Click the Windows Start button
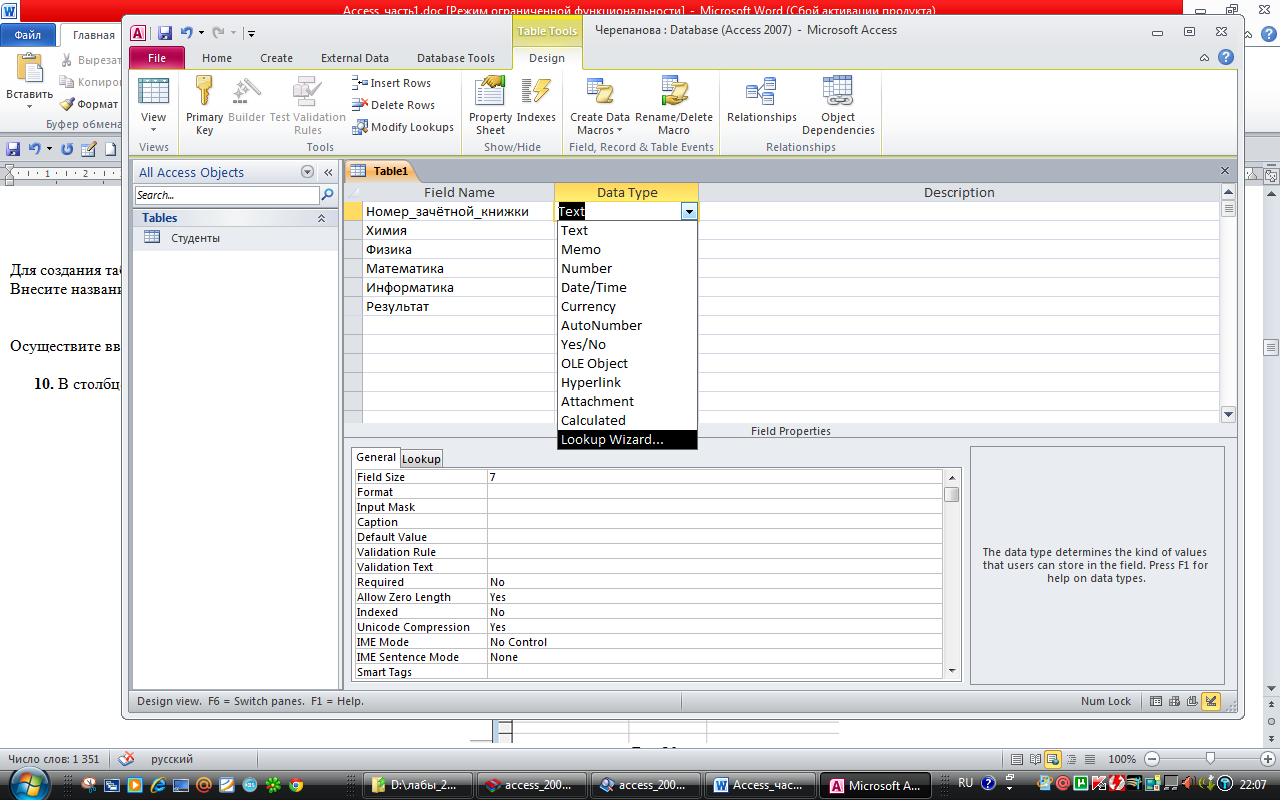1280x800 pixels. 32,784
